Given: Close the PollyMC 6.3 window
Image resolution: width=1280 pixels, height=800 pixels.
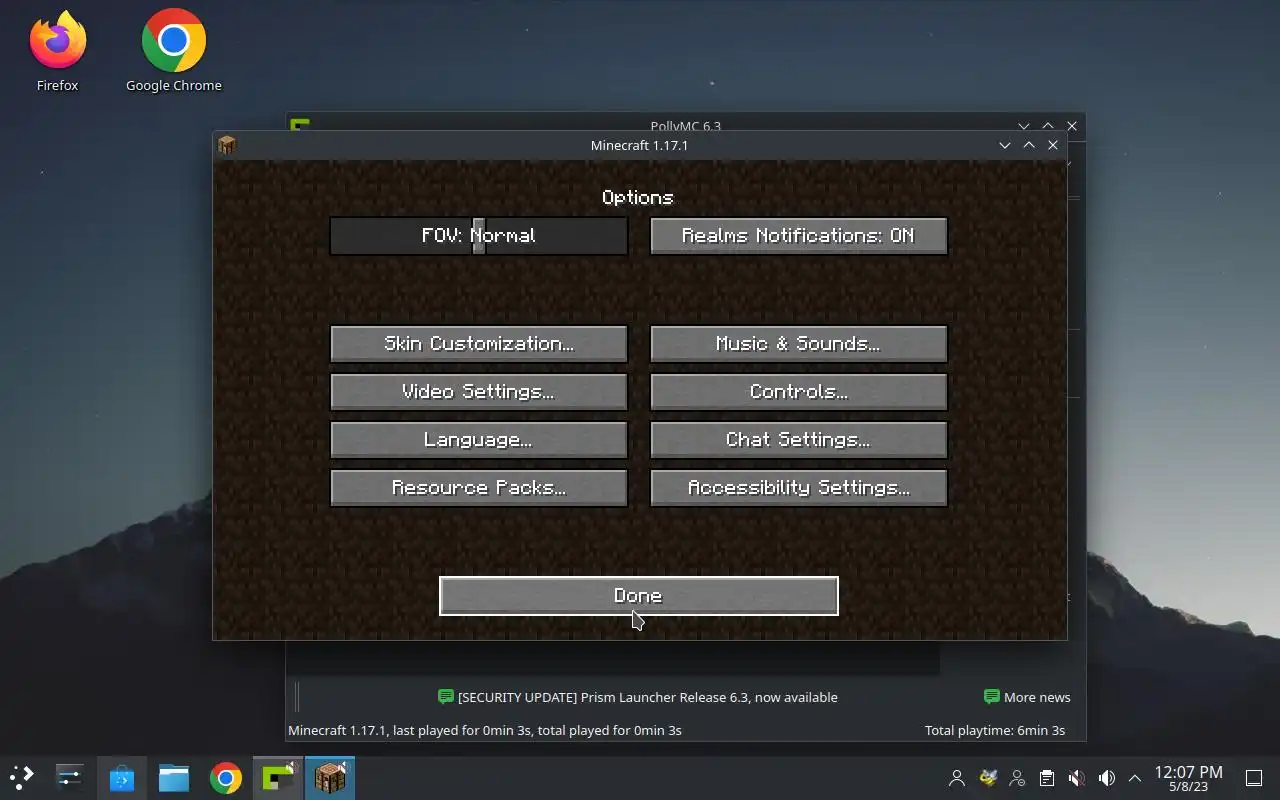Looking at the screenshot, I should 1072,126.
